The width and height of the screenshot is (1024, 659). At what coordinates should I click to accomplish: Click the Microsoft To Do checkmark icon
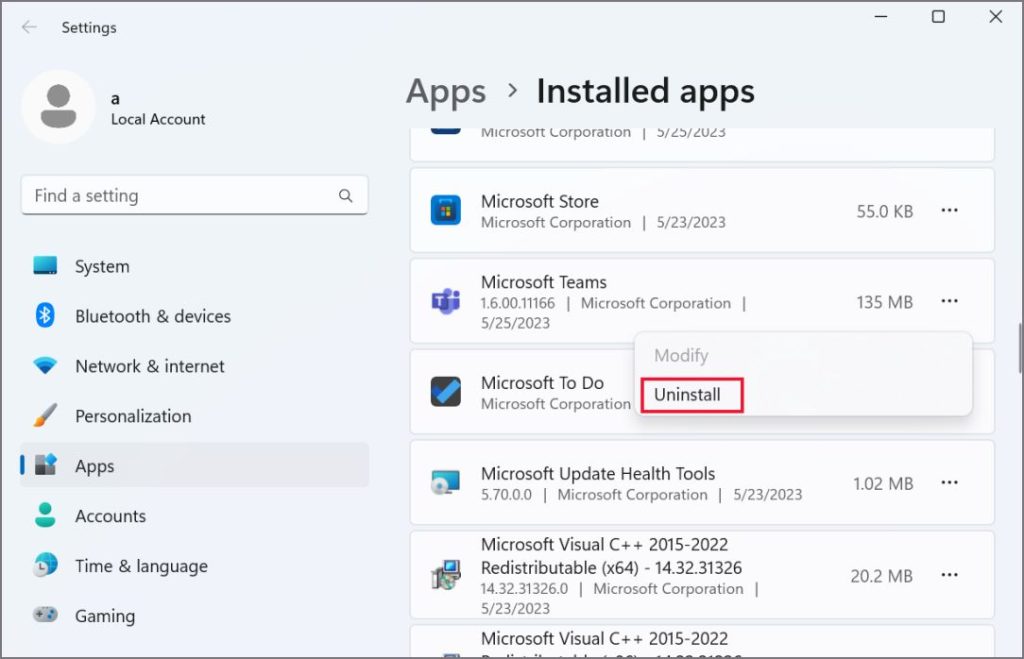click(x=445, y=391)
